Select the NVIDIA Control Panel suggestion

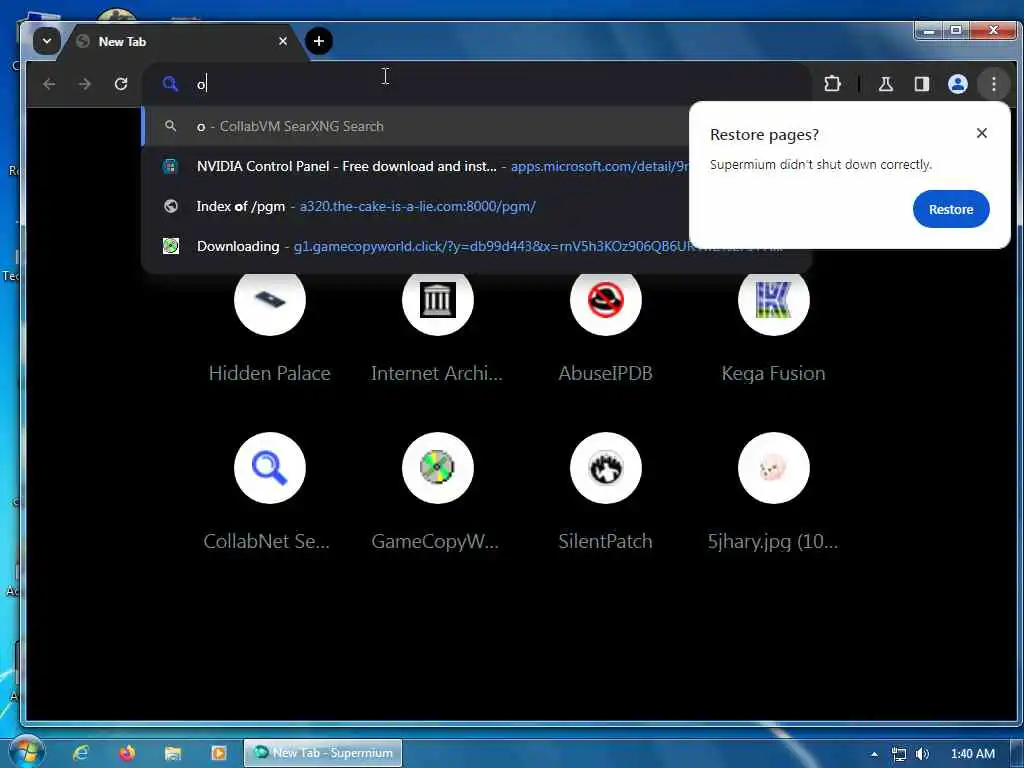click(415, 167)
